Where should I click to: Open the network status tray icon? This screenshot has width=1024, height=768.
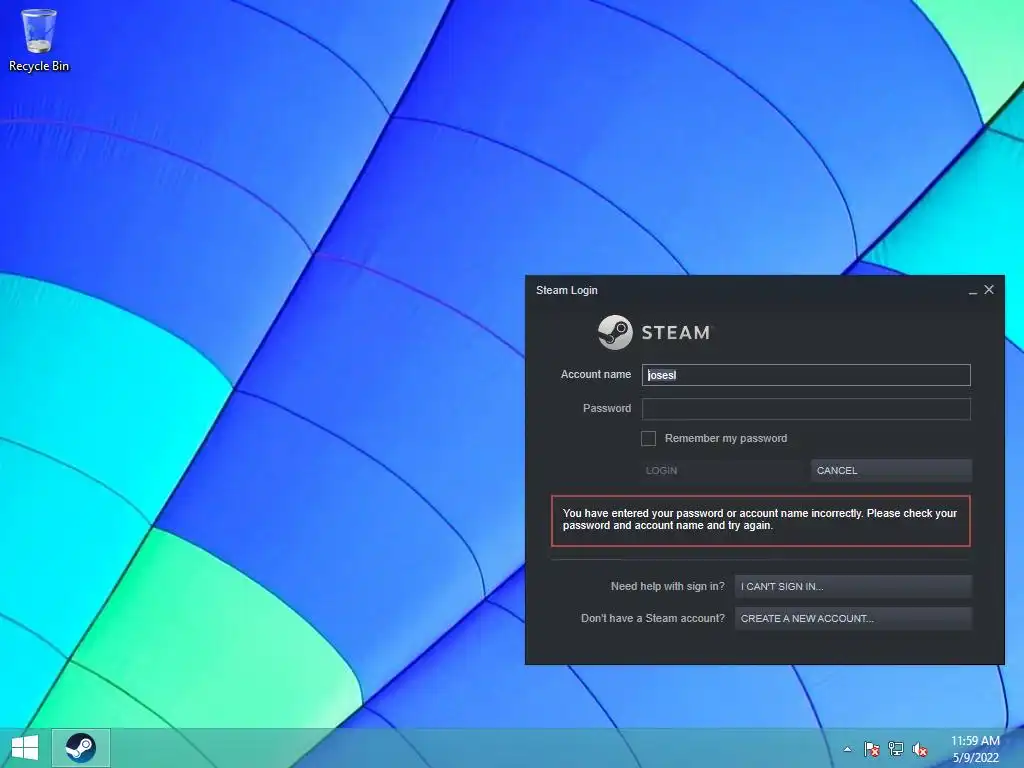895,749
